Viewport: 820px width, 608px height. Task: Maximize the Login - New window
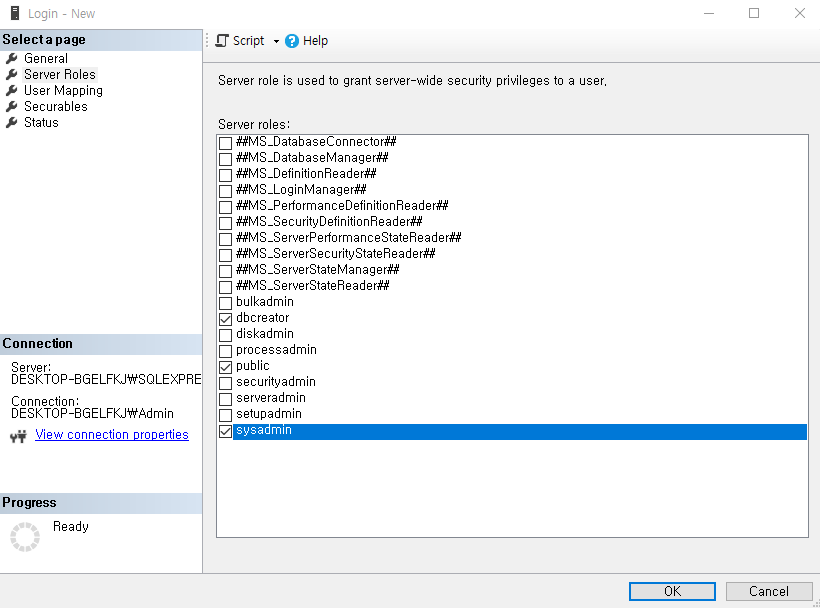coord(754,13)
